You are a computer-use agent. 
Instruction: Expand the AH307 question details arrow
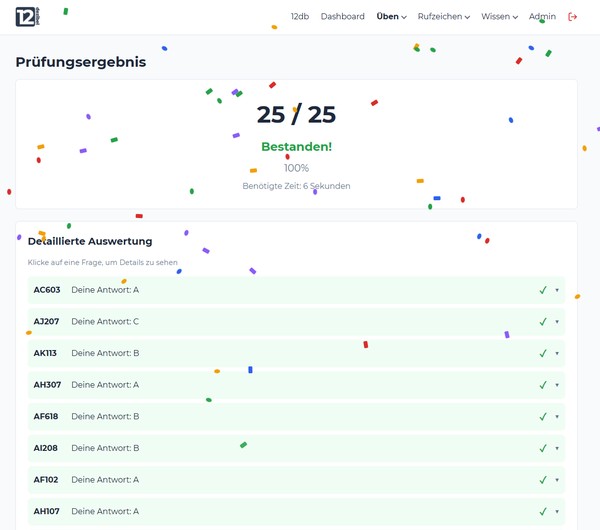(x=557, y=385)
